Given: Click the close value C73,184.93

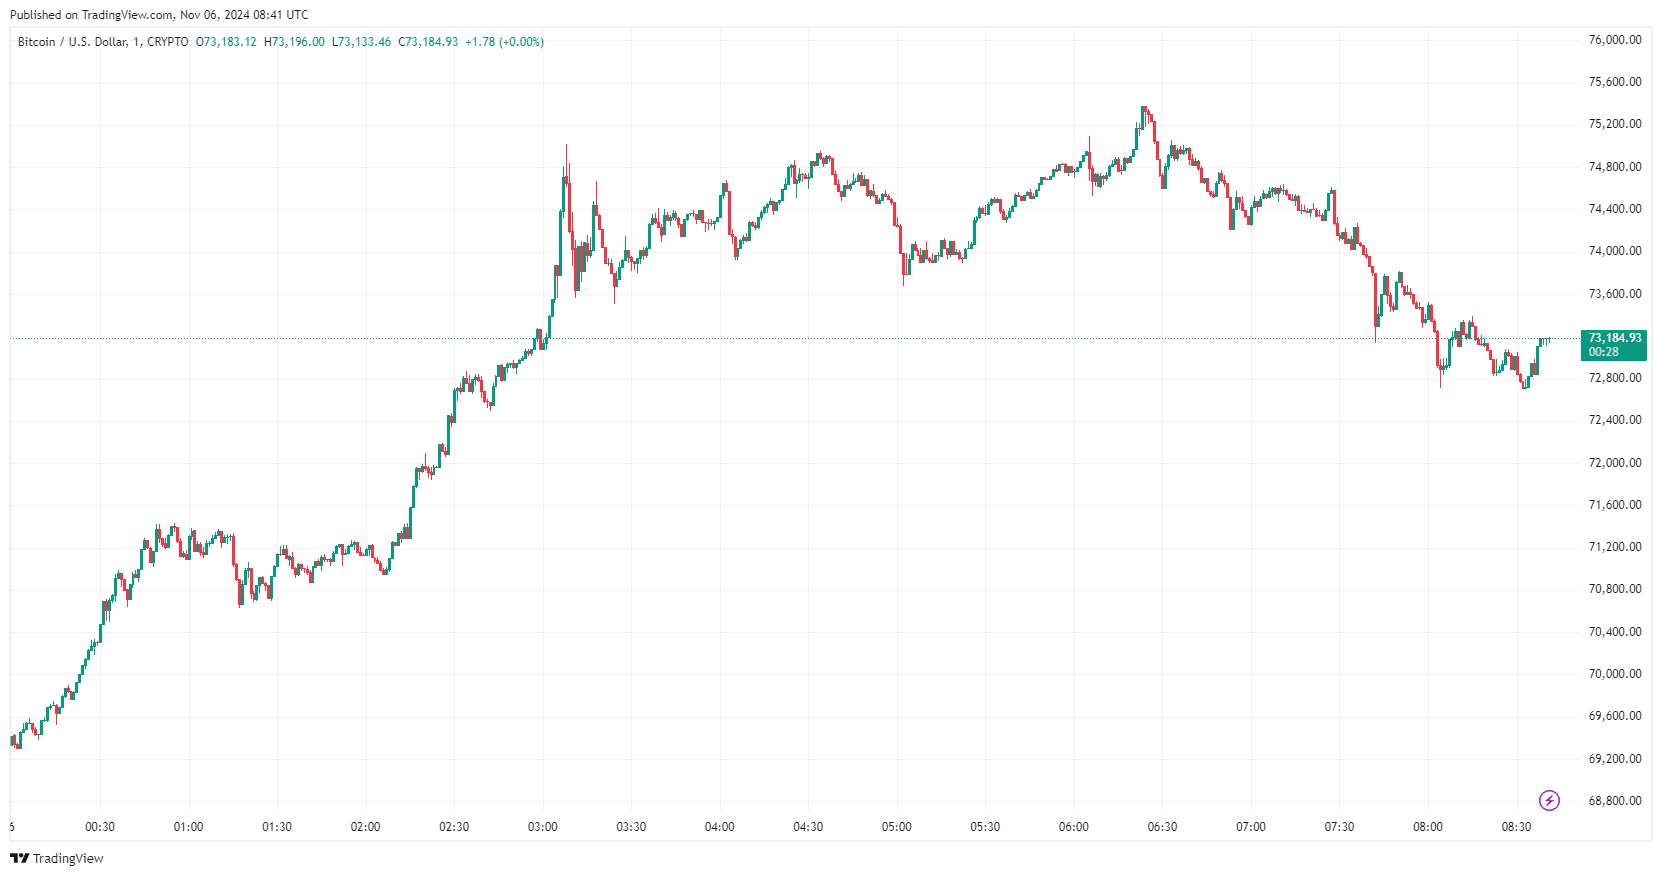Looking at the screenshot, I should click(428, 42).
